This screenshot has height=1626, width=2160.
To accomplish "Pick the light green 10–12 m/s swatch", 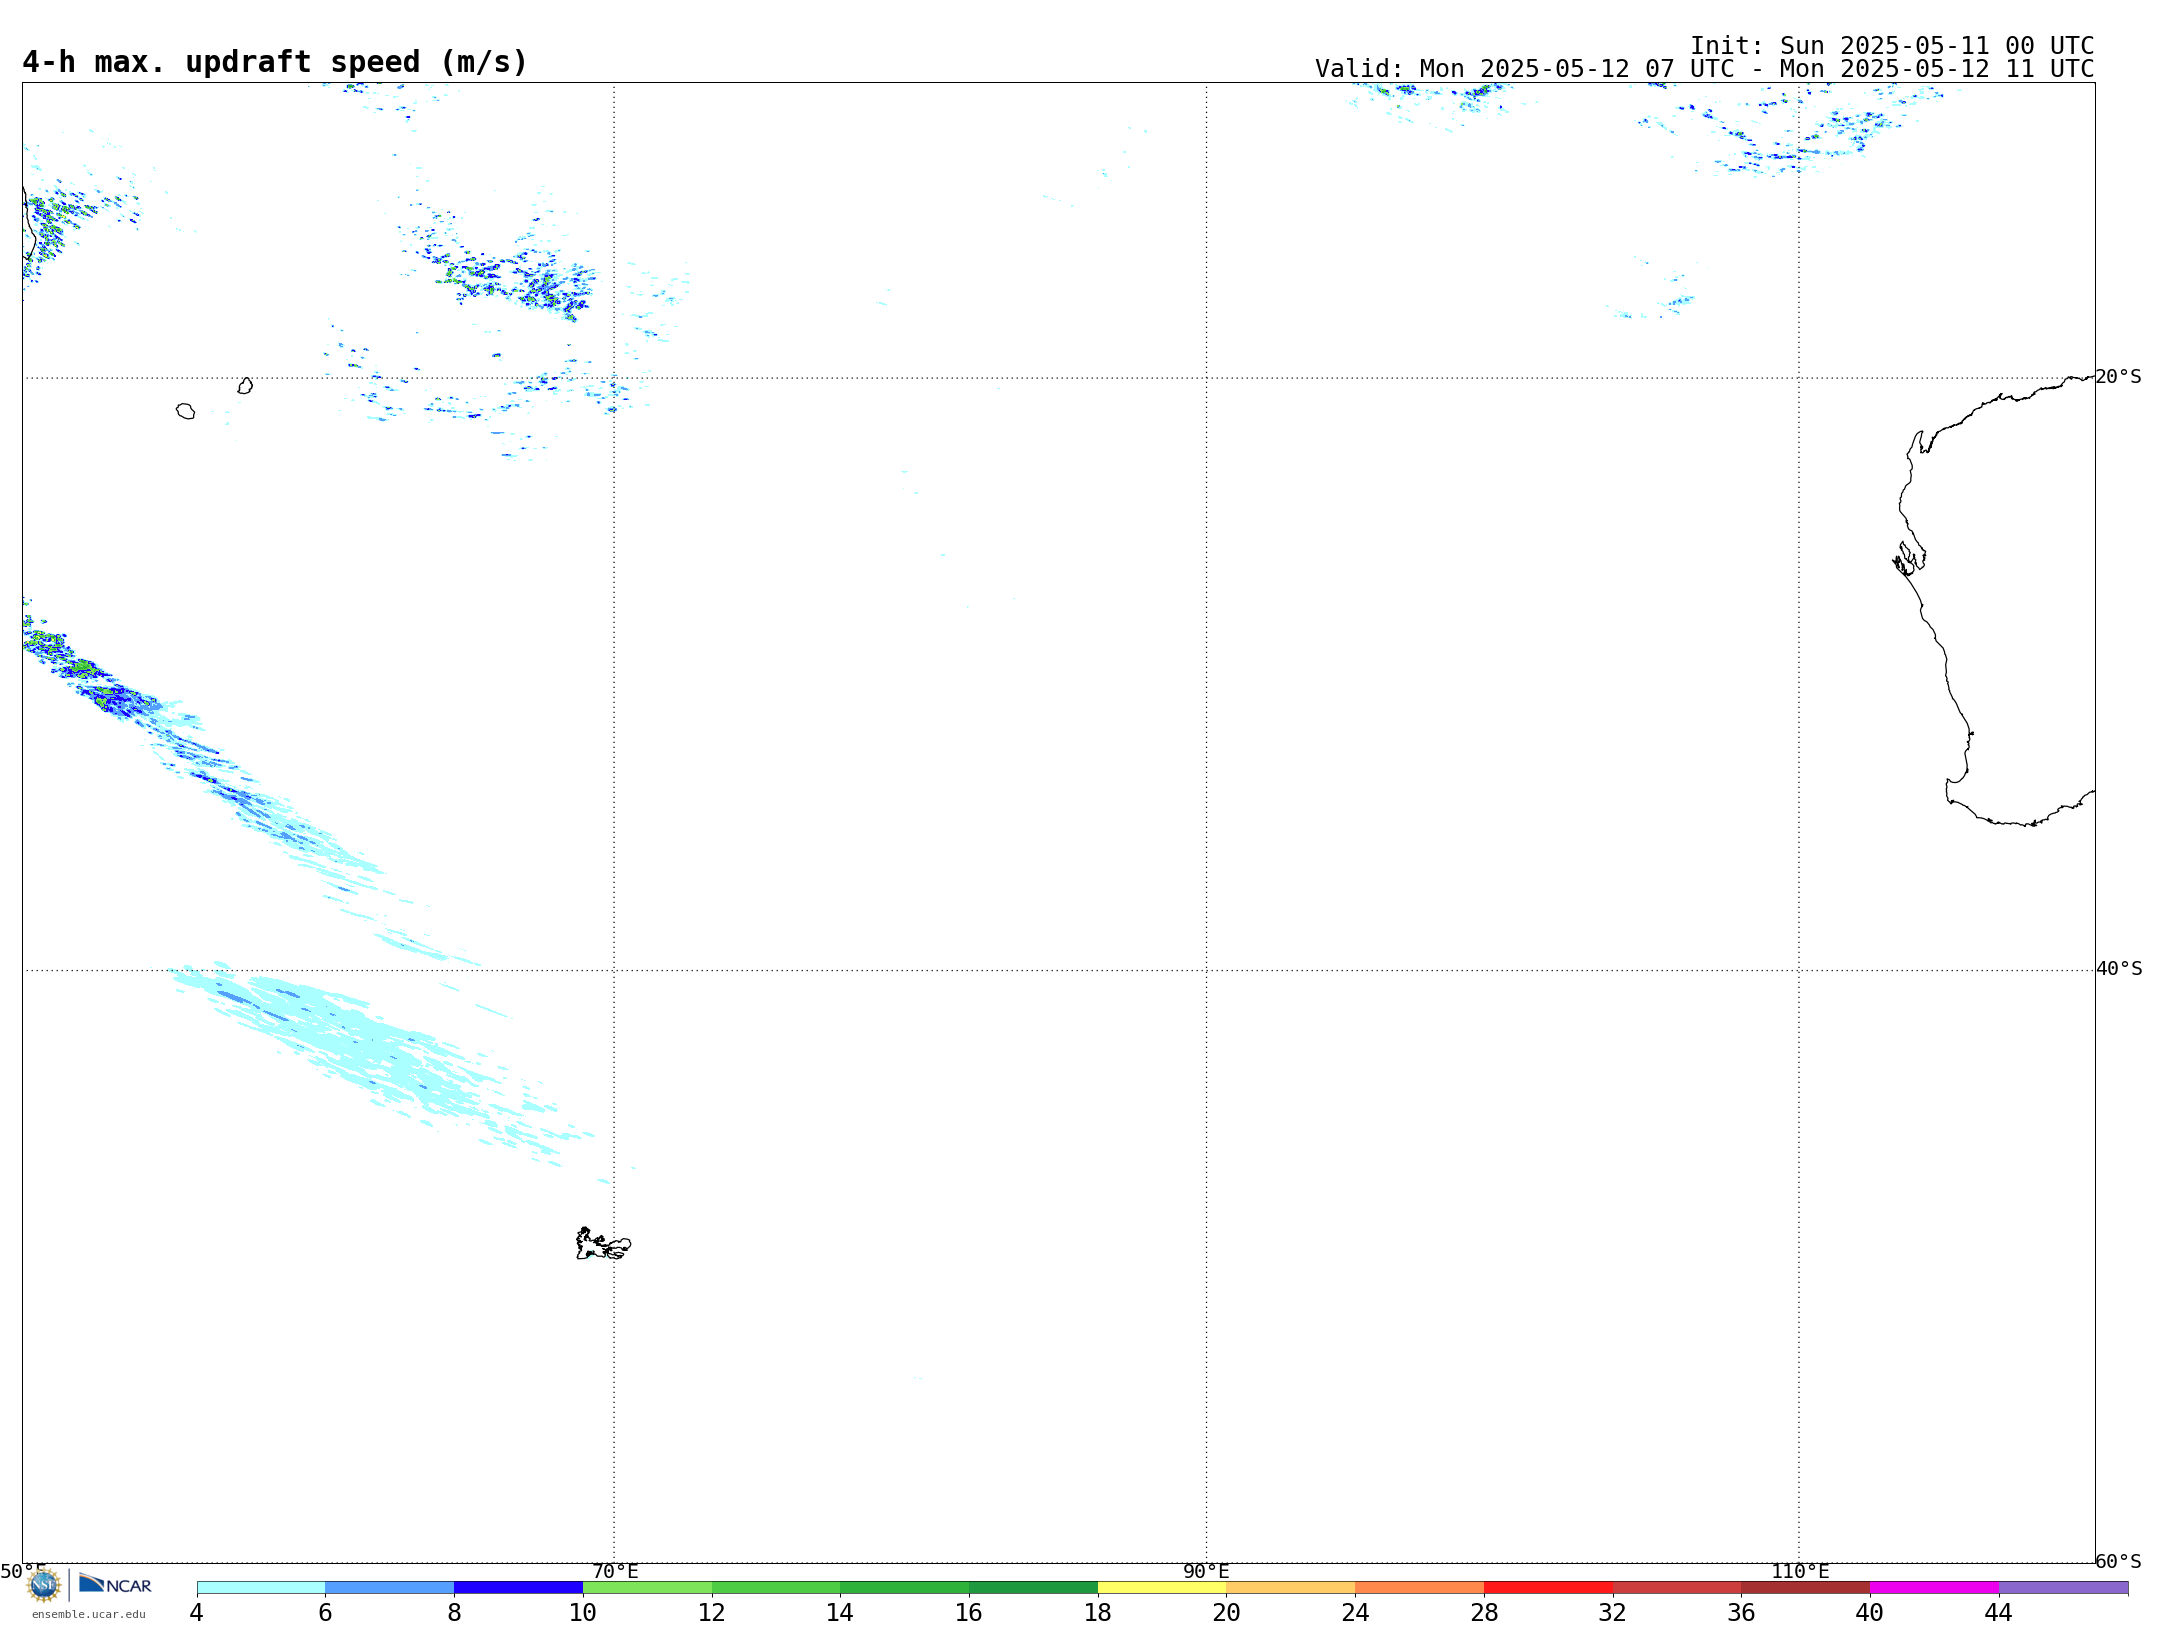I will pos(647,1588).
